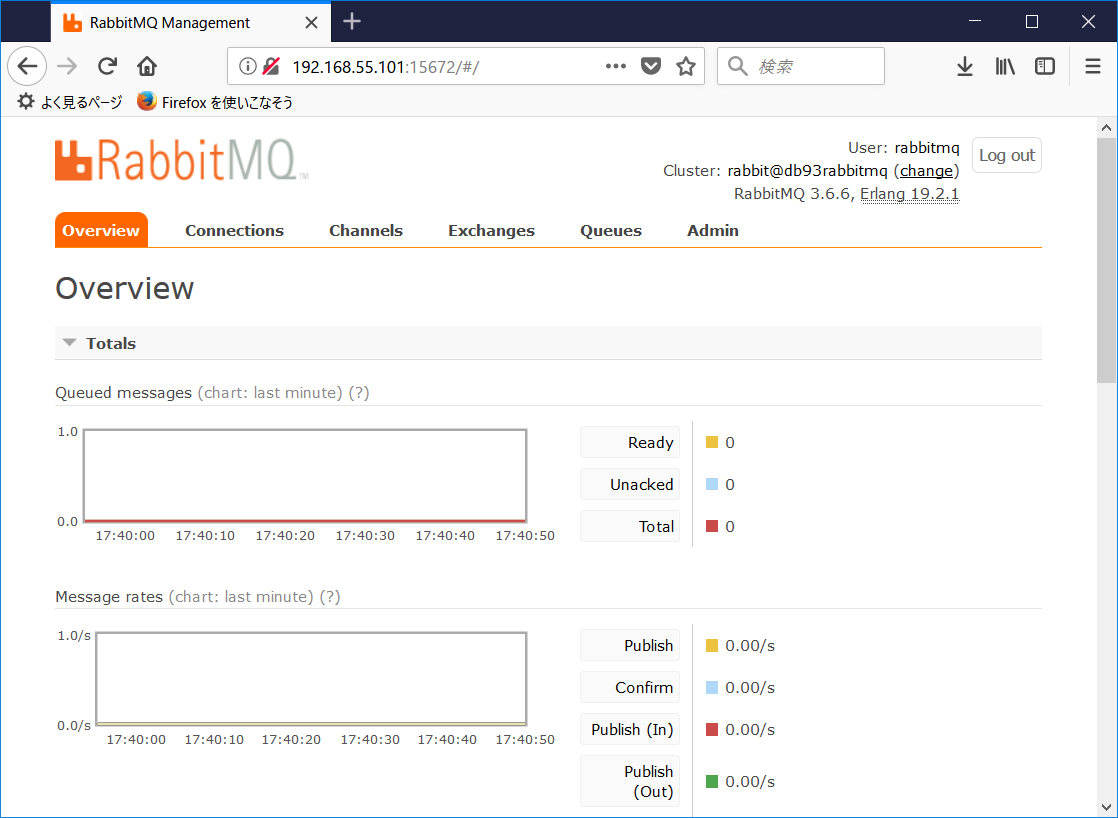Click the RabbitMQ logo
The width and height of the screenshot is (1118, 818).
tap(180, 160)
